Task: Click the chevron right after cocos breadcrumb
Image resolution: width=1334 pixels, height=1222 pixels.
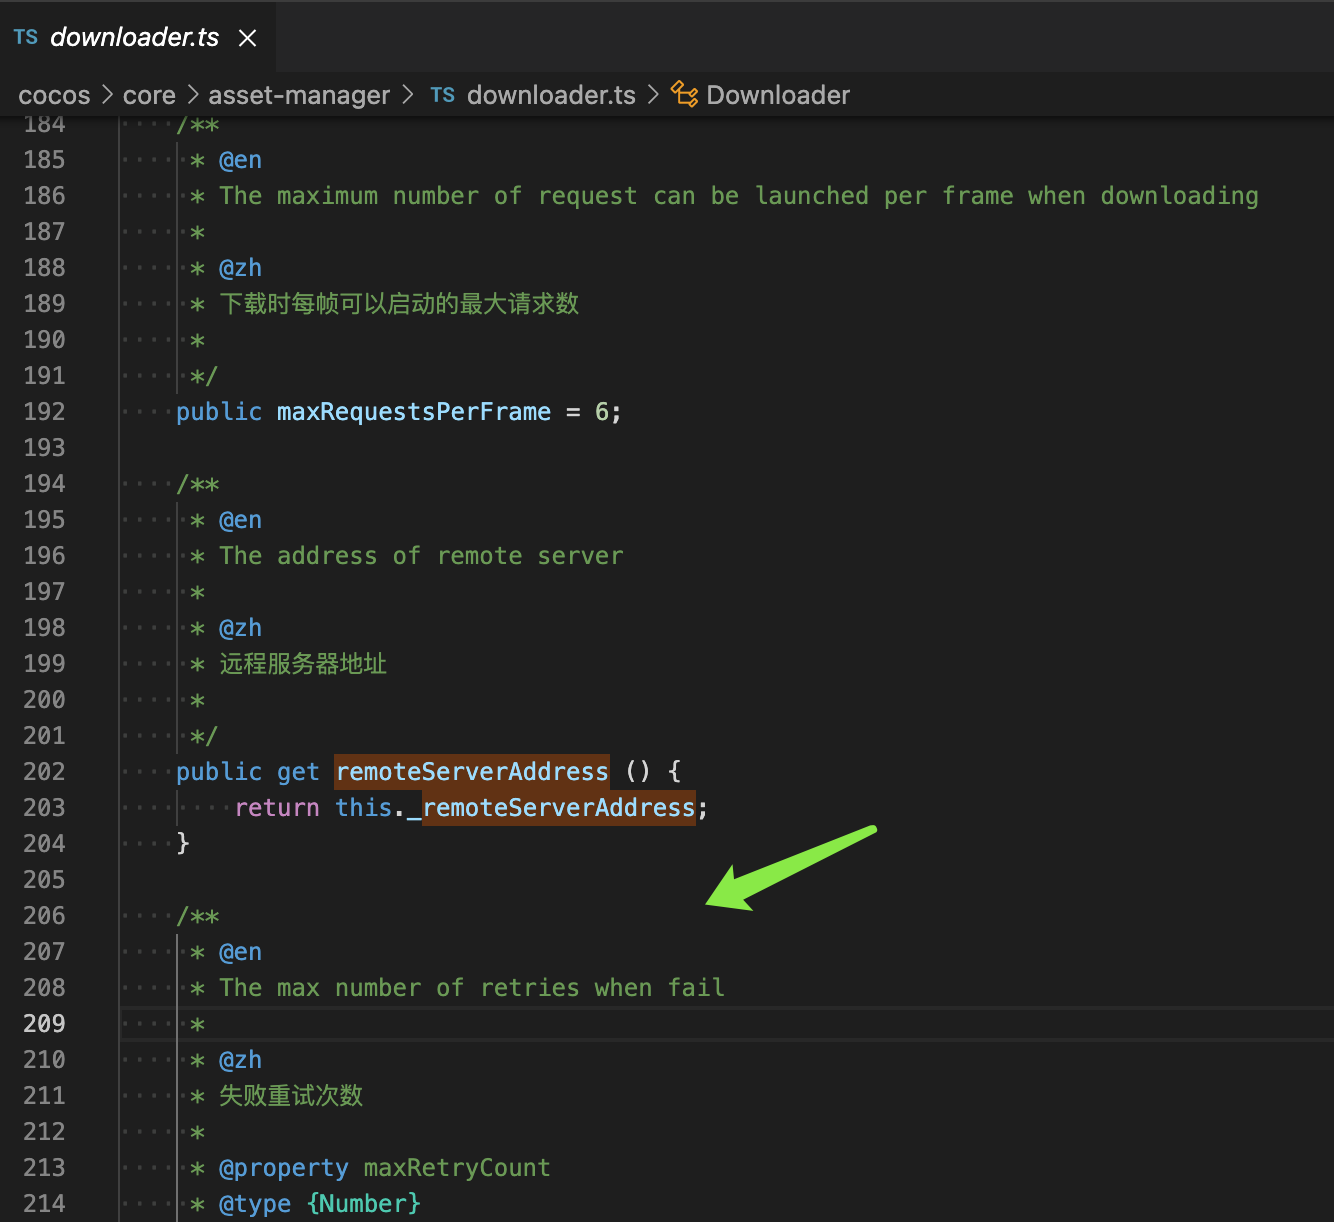Action: [x=107, y=96]
